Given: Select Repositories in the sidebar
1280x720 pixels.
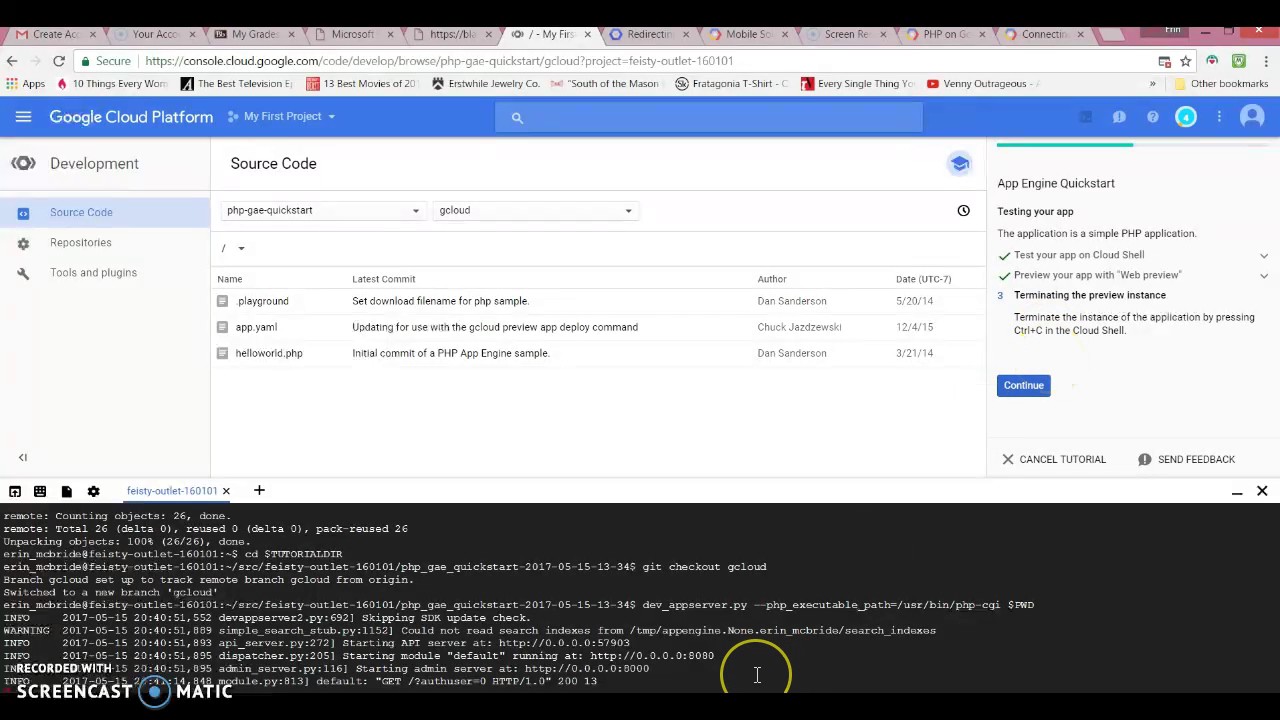Looking at the screenshot, I should (x=105, y=242).
